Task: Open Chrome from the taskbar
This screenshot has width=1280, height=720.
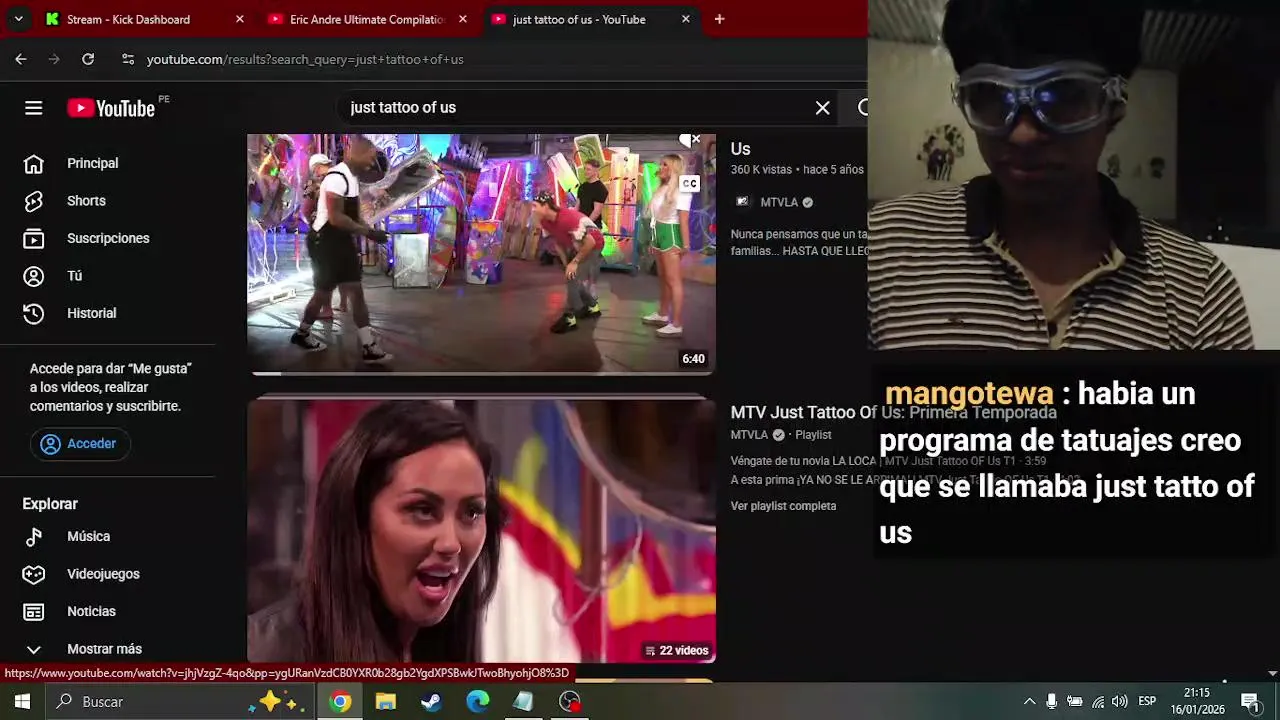Action: 340,702
